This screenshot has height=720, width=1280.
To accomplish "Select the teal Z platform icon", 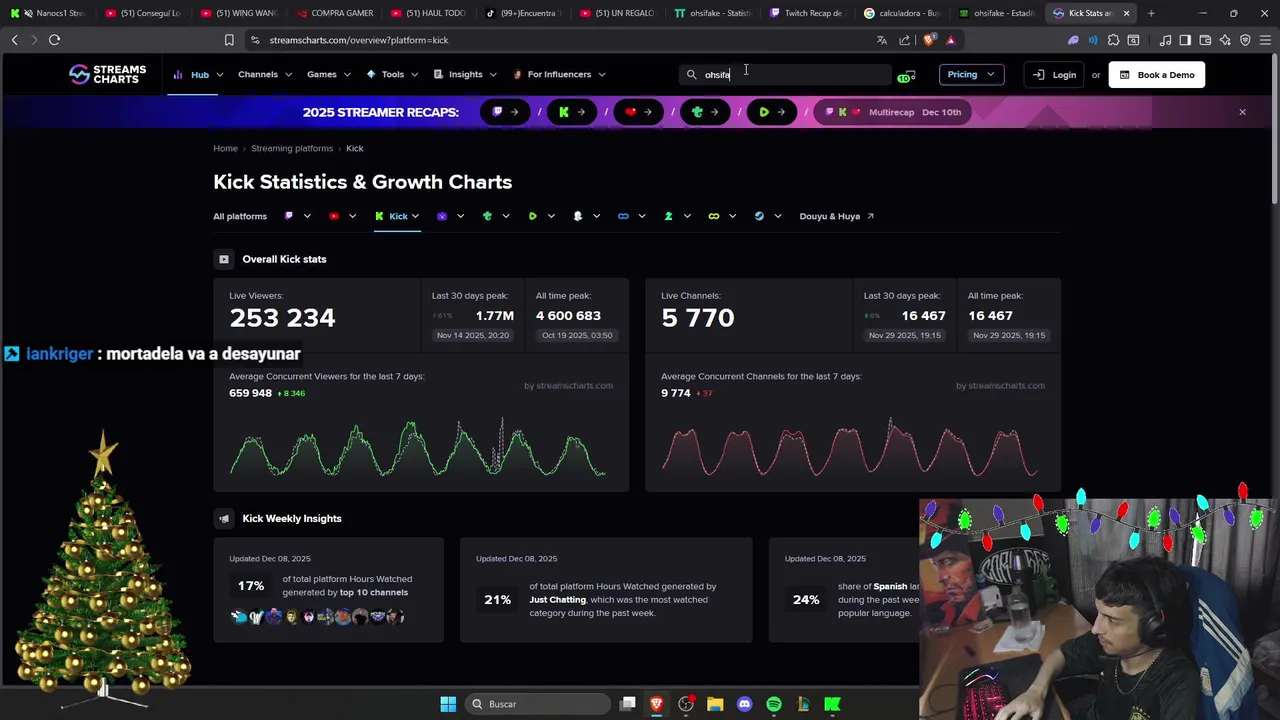I will click(x=668, y=216).
